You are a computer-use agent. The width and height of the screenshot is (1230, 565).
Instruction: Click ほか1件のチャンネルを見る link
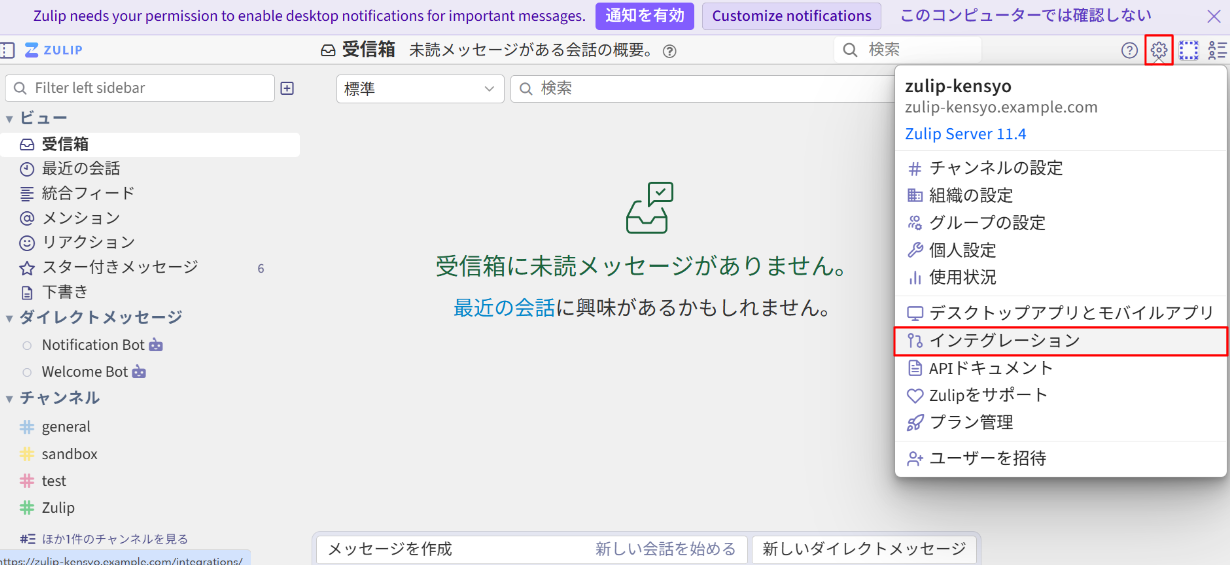114,539
